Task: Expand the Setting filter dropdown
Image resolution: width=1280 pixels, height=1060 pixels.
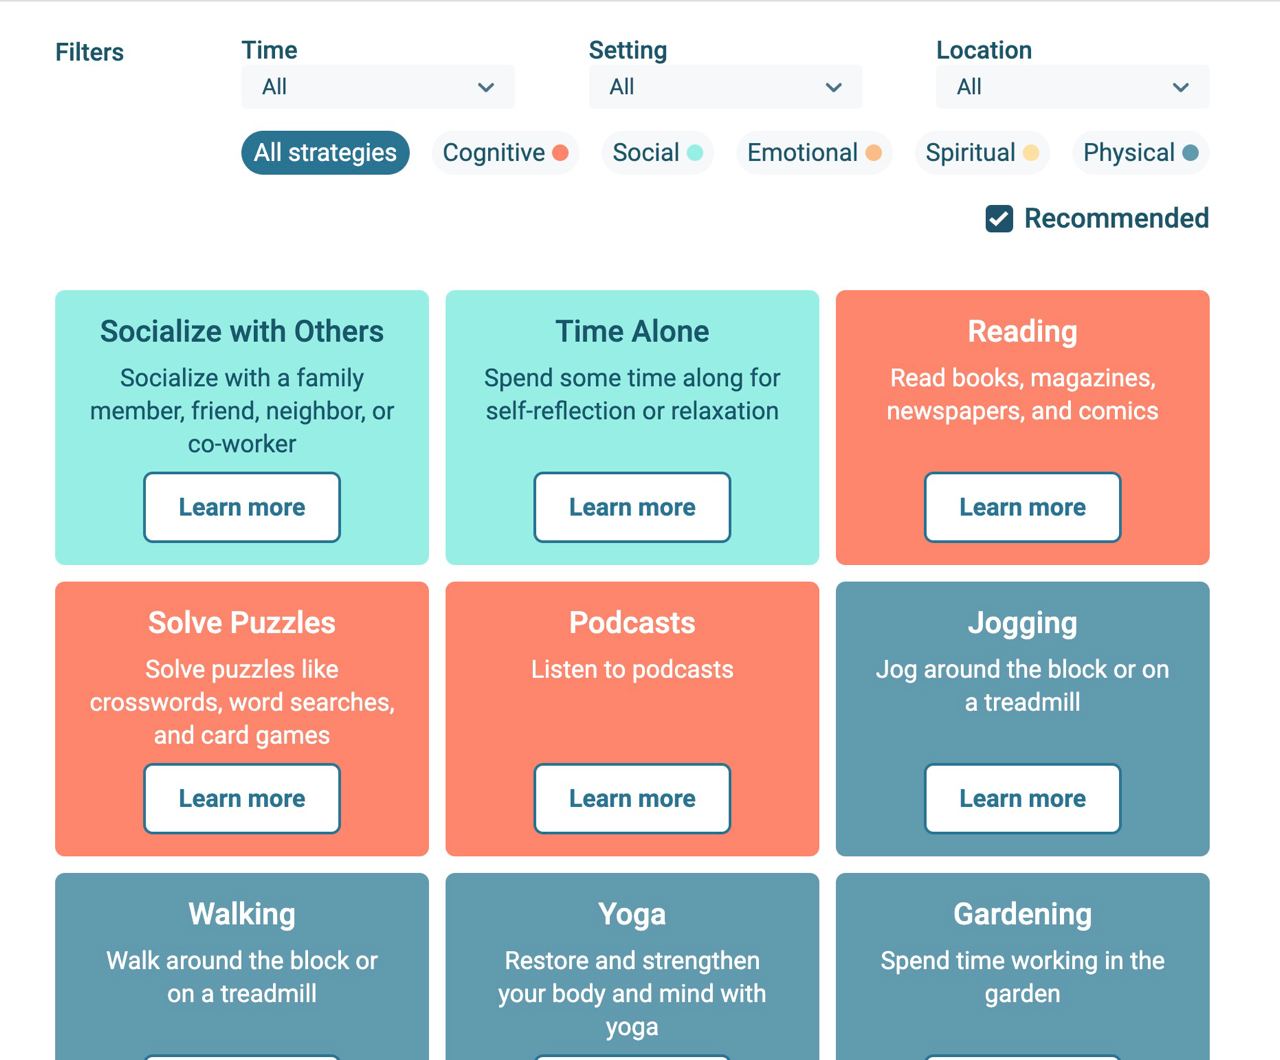Action: tap(725, 87)
